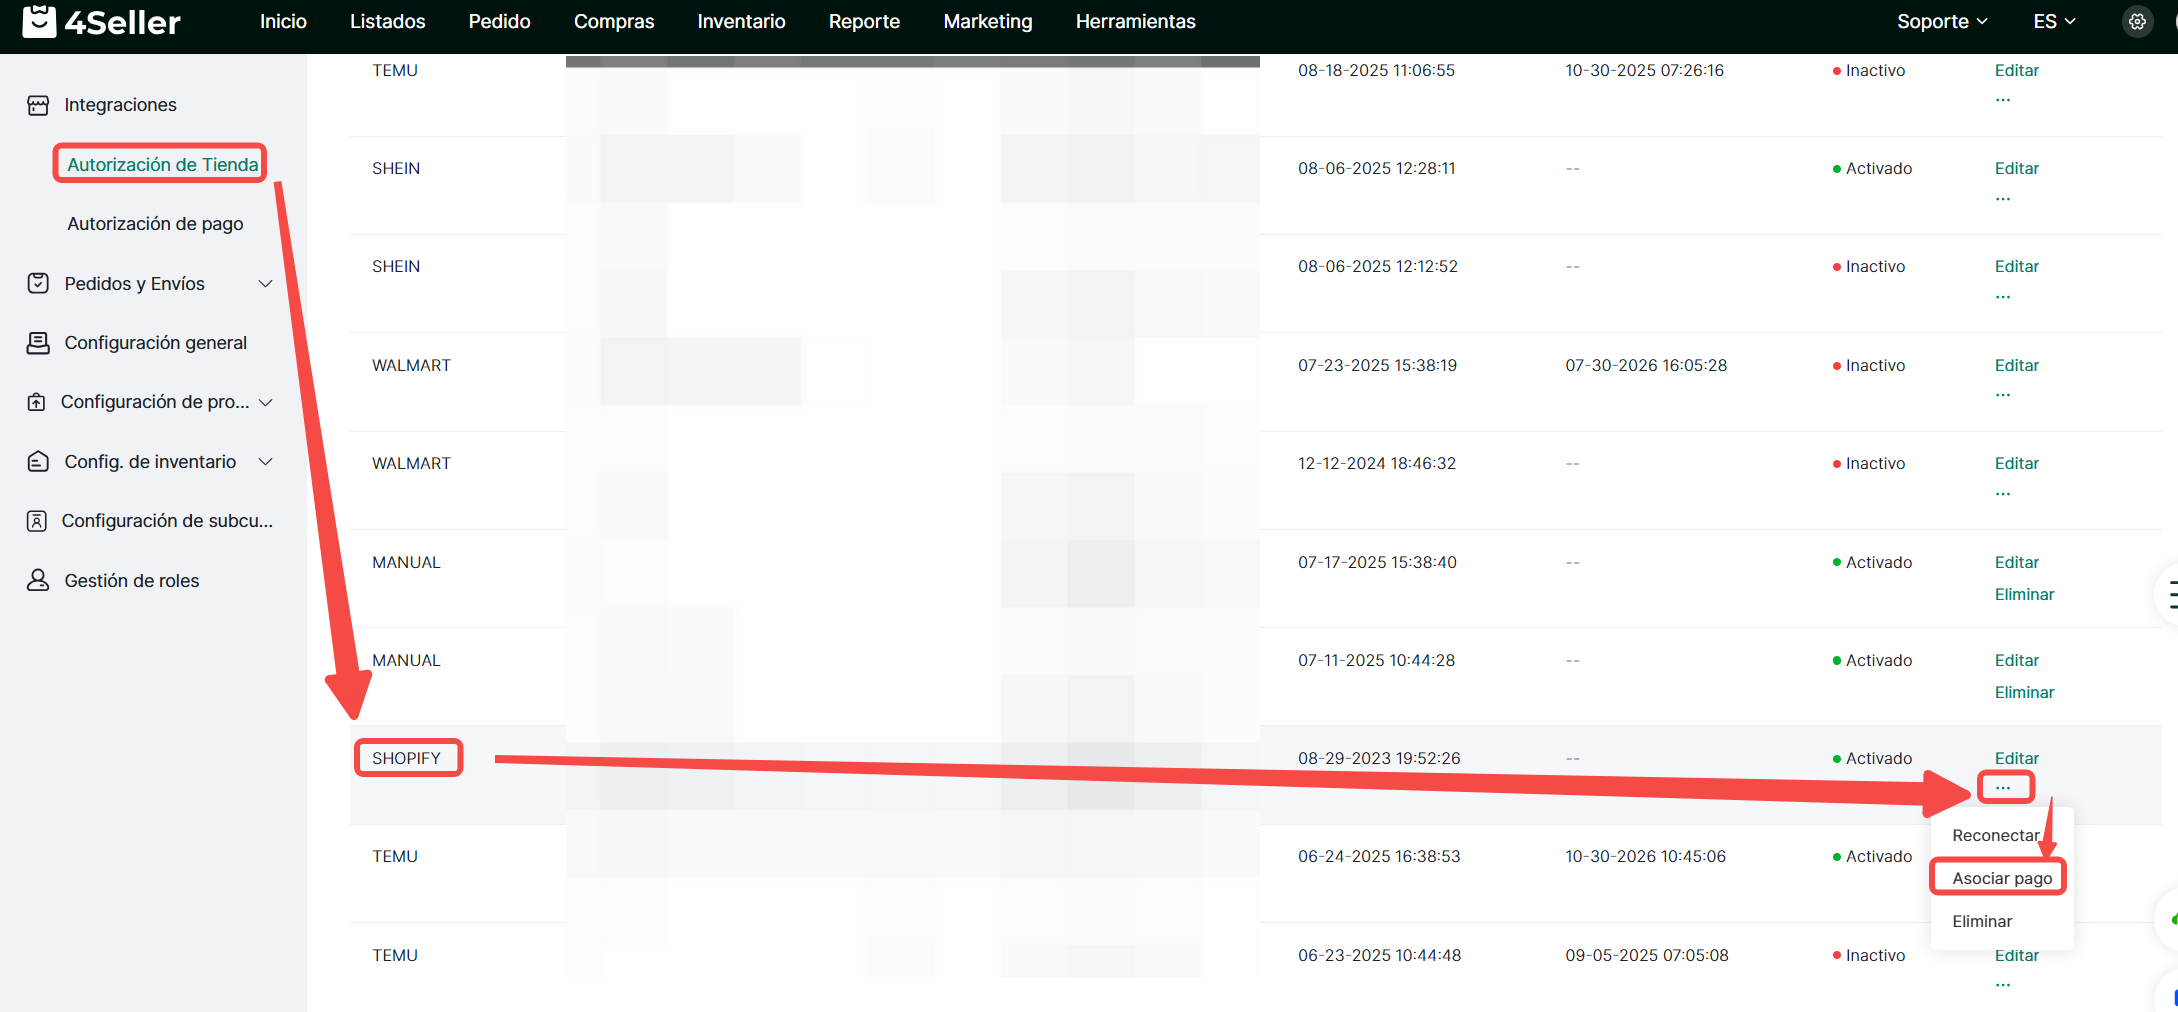The image size is (2178, 1012).
Task: Click the 4Seller logo icon
Action: point(39,21)
